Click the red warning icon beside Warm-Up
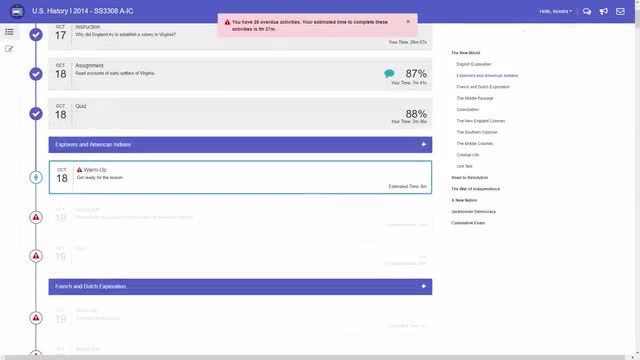 80,170
